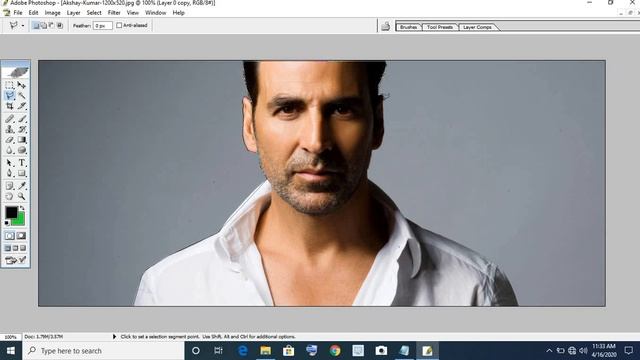
Task: Switch to the Brushes tab
Action: [409, 27]
